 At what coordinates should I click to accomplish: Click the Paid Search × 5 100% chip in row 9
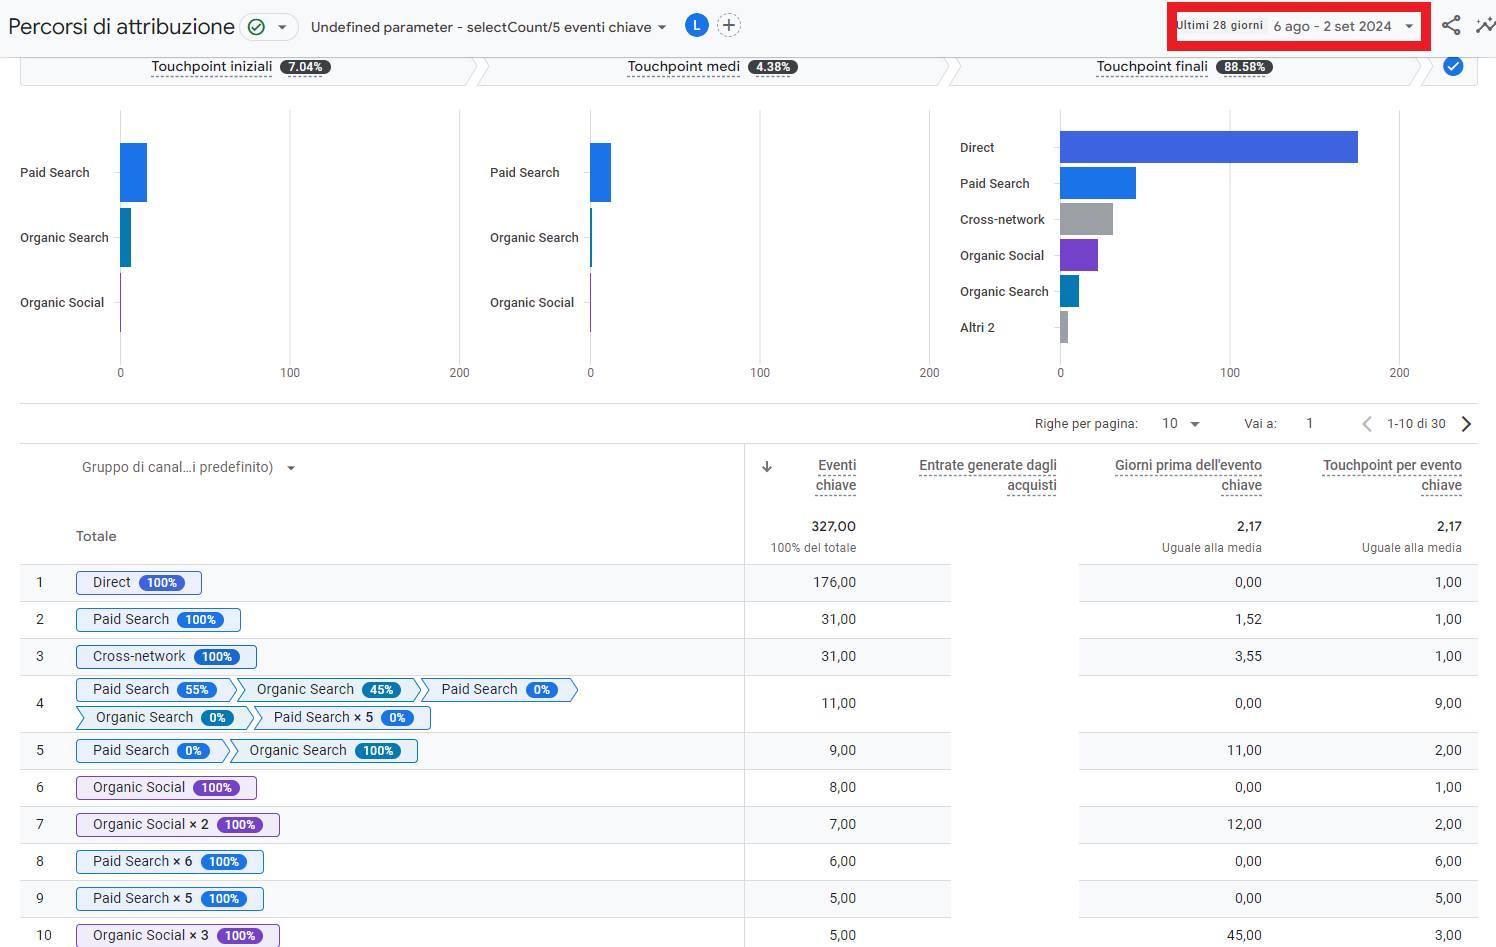click(170, 899)
